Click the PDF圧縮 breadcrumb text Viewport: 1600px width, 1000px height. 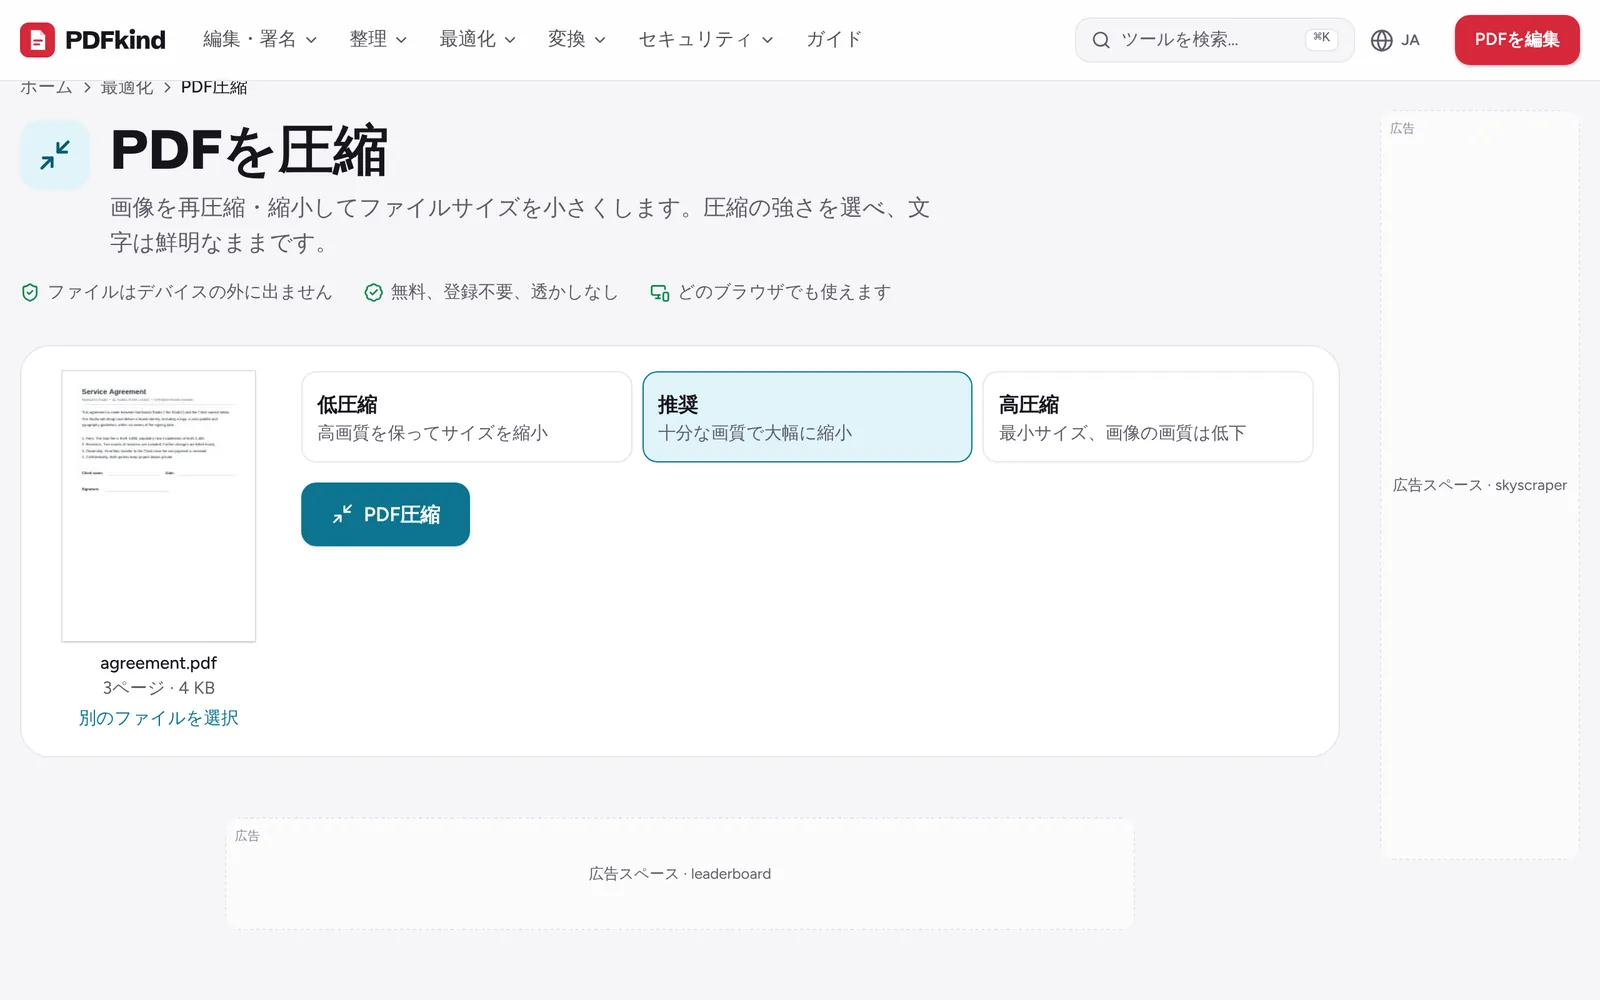pos(214,88)
